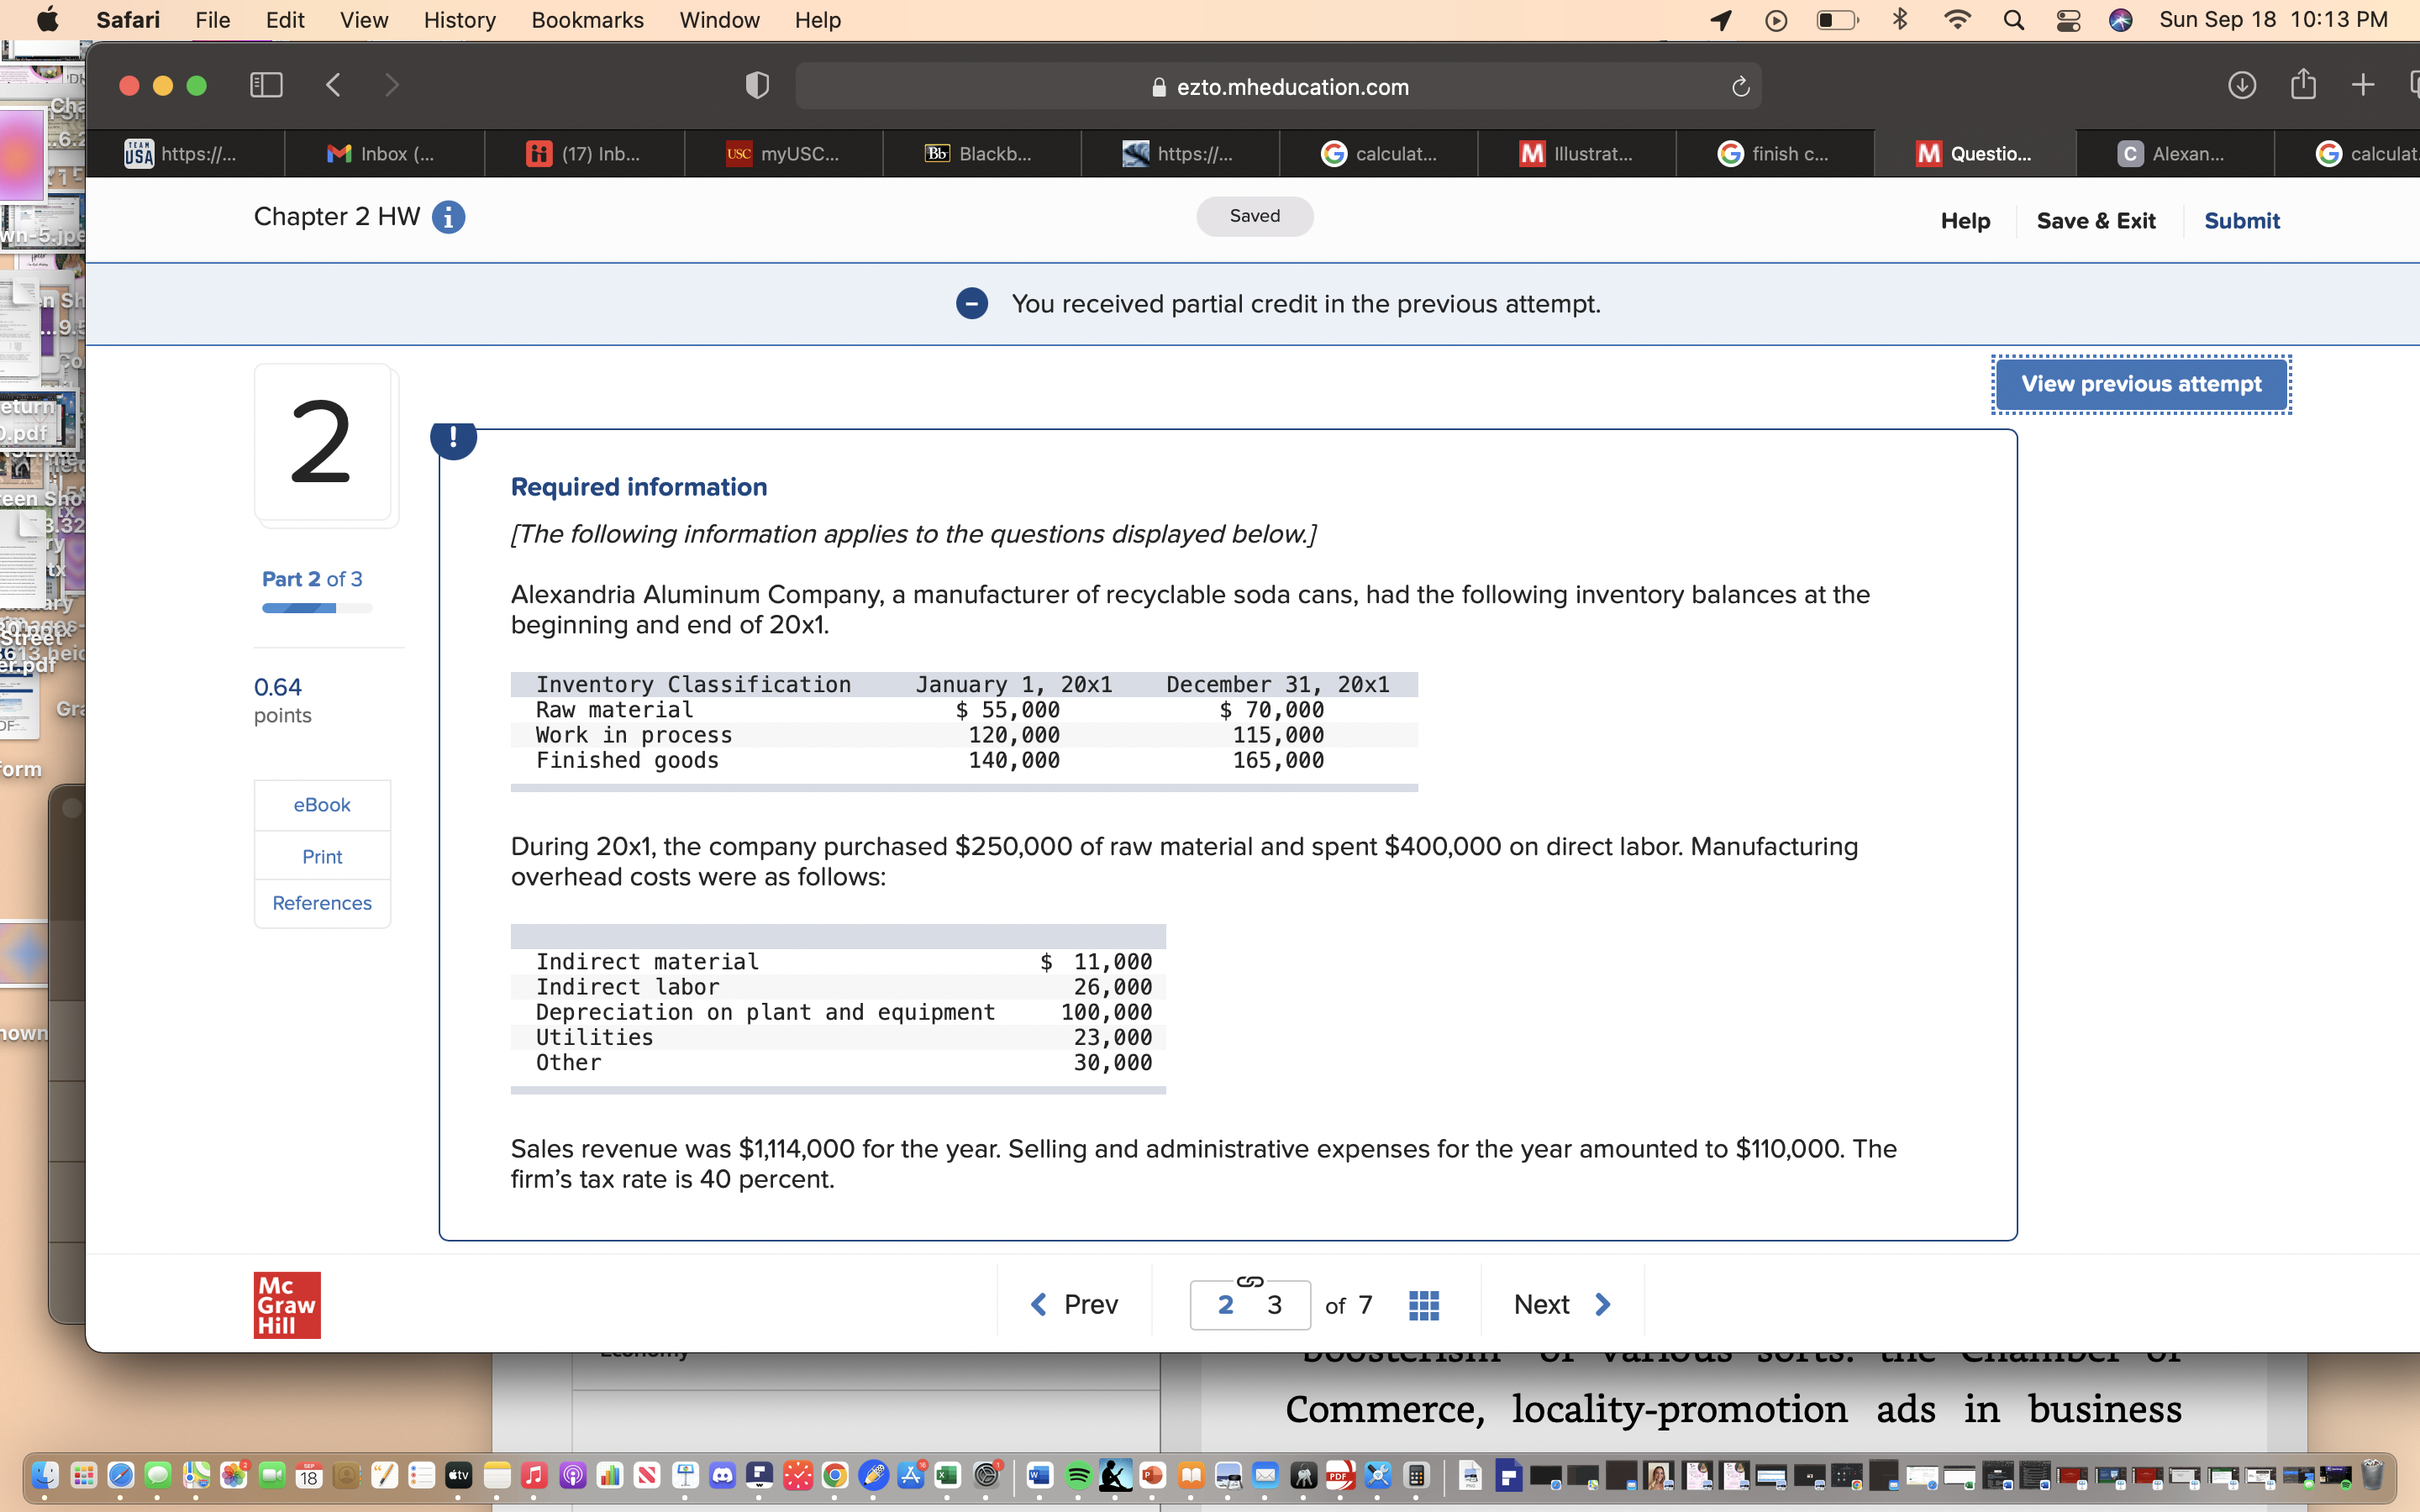Click the reload icon in the address bar

1739,86
